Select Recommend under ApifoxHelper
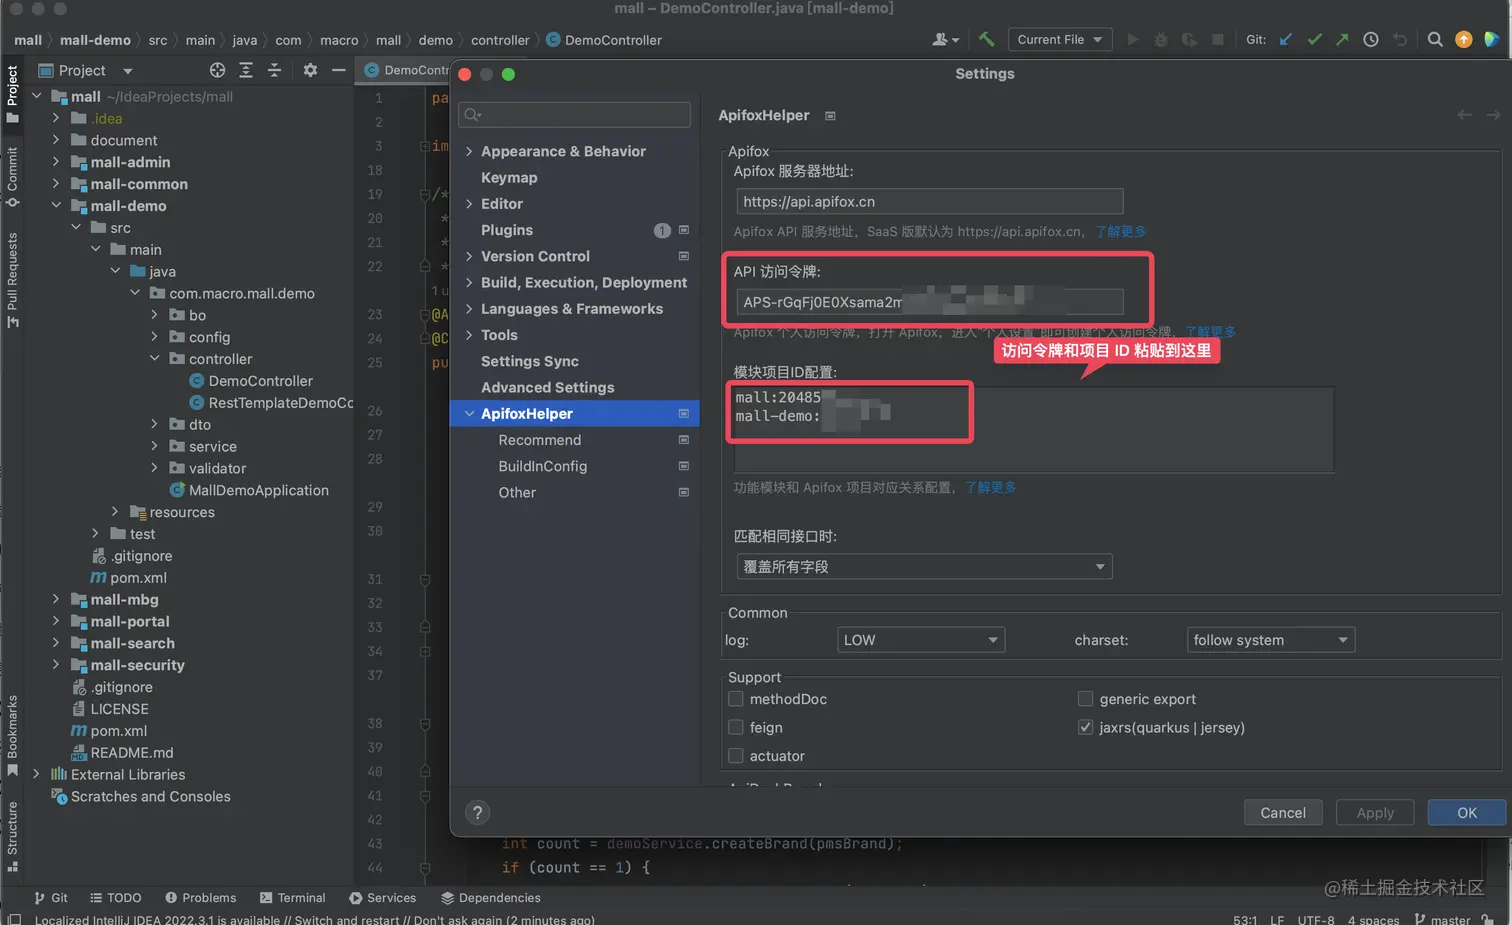The height and width of the screenshot is (925, 1512). coord(540,440)
